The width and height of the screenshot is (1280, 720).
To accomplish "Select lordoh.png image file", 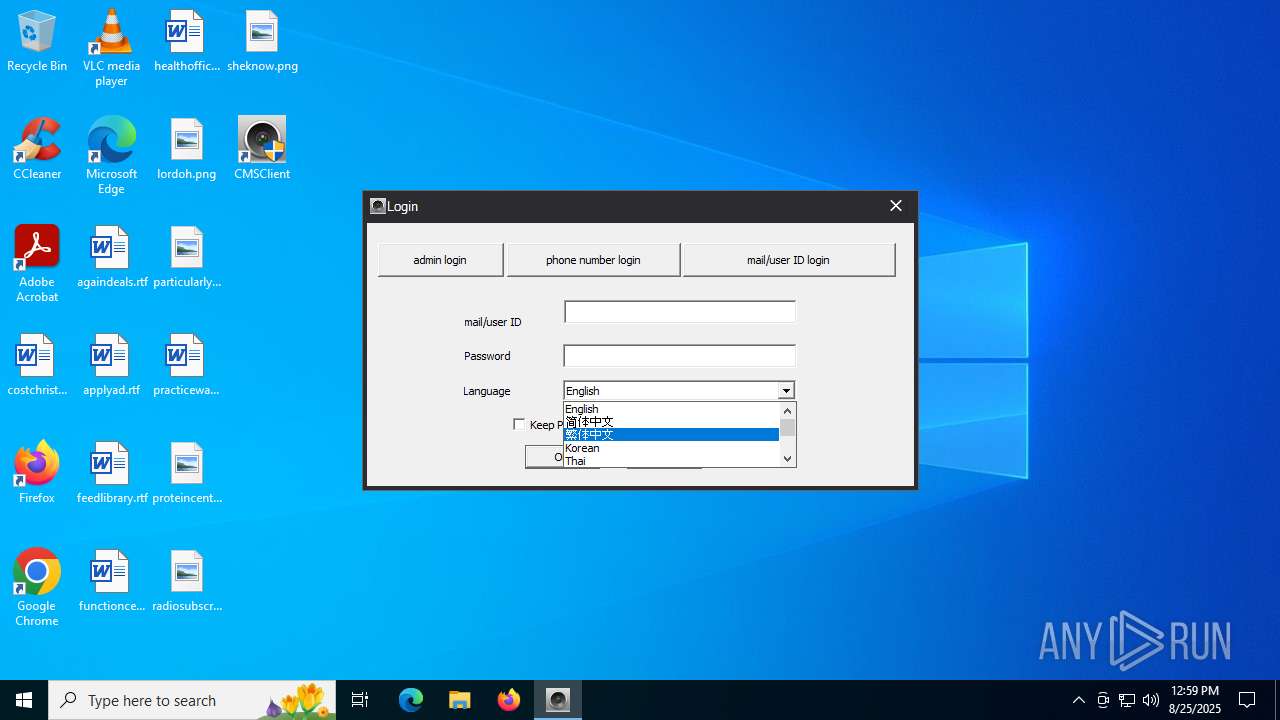I will pos(186,149).
